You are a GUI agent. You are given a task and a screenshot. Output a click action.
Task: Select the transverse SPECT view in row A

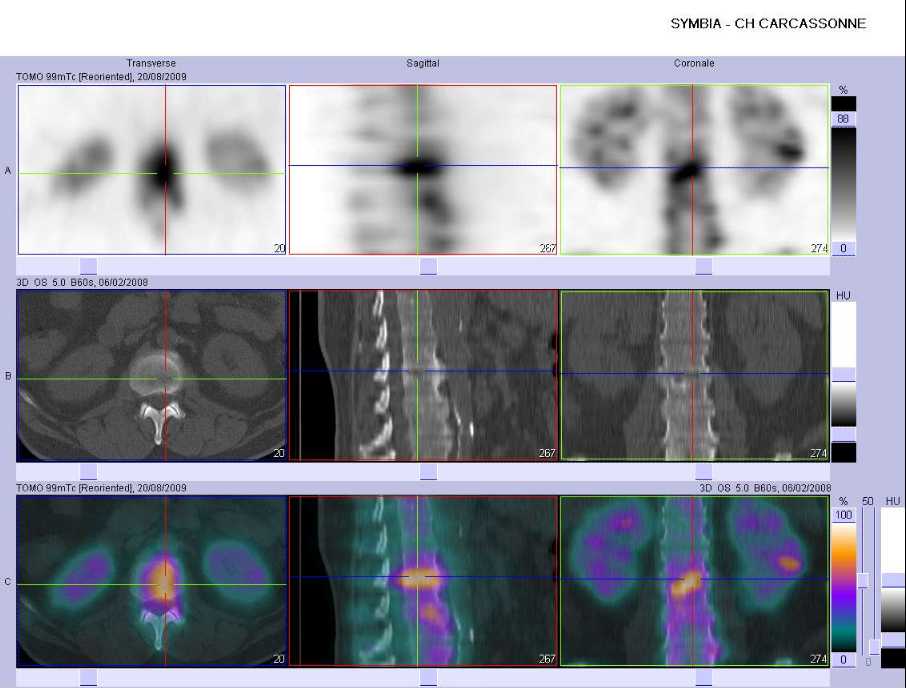tap(152, 170)
